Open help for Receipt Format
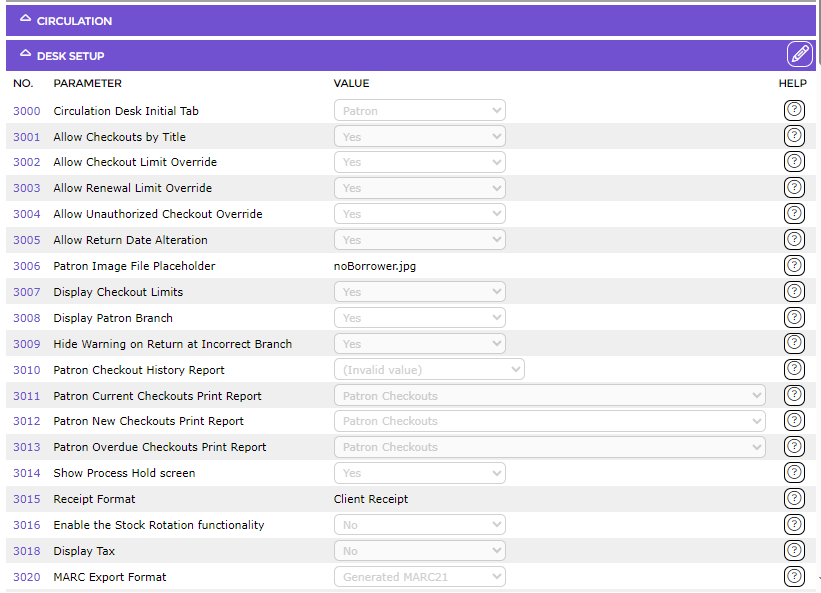Viewport: 821px width, 593px height. [x=794, y=499]
